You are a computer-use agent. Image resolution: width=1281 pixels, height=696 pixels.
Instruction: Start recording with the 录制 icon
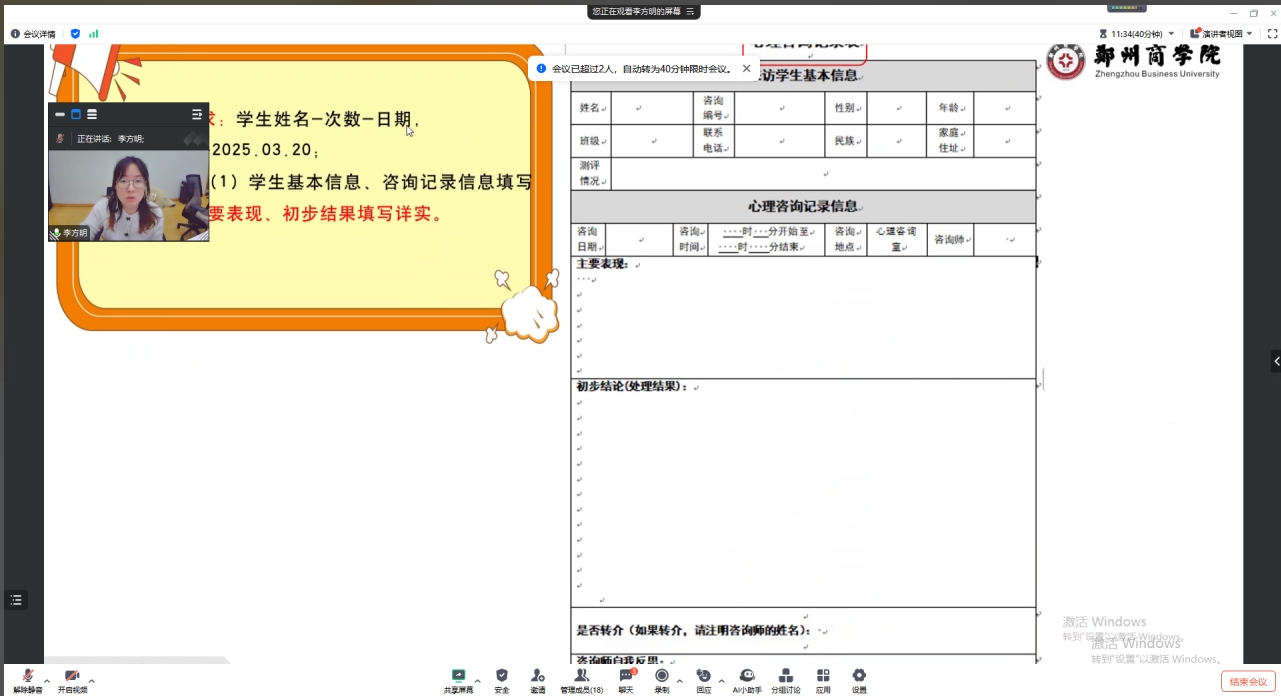click(662, 678)
